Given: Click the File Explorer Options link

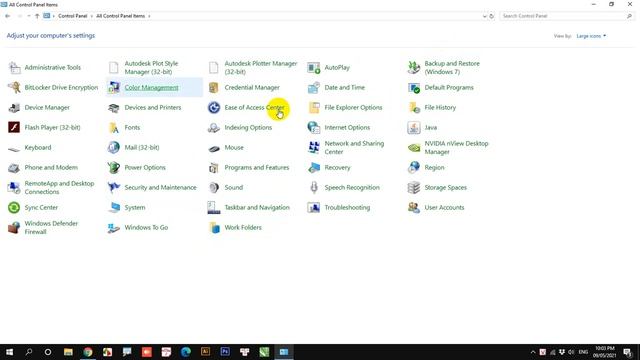Looking at the screenshot, I should [353, 107].
